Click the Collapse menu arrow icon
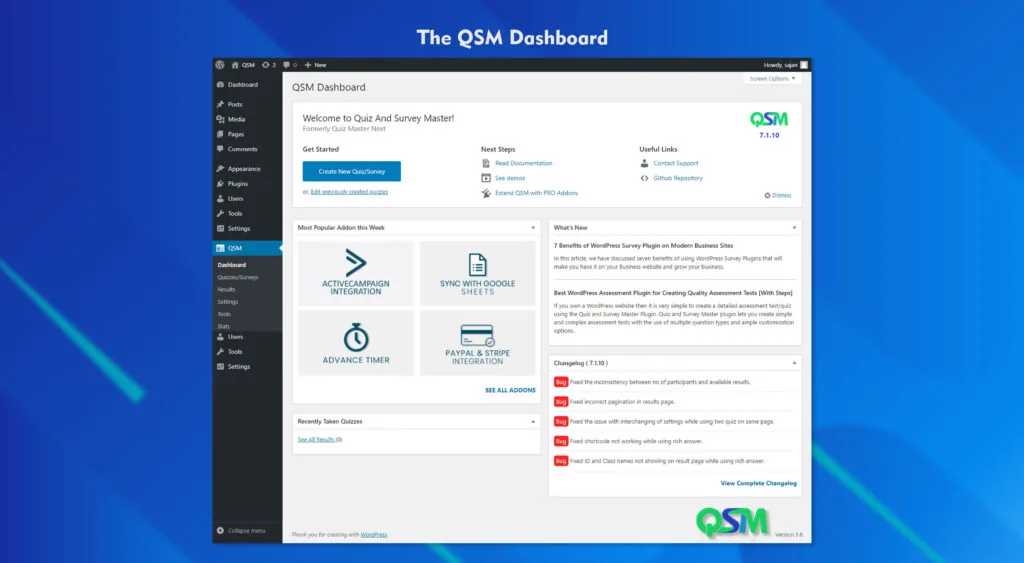The width and height of the screenshot is (1024, 563). point(220,530)
